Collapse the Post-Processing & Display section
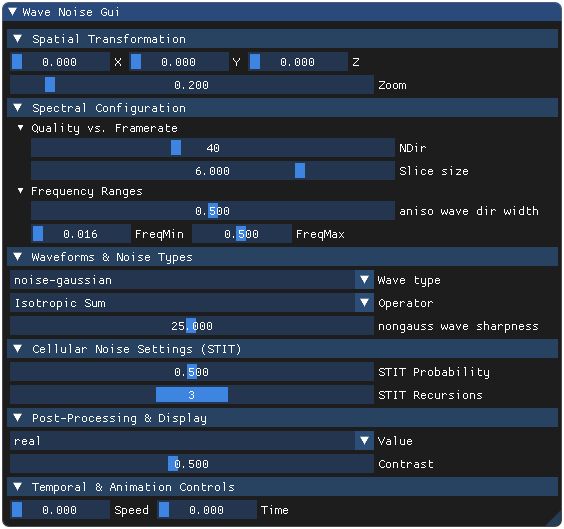 [282, 418]
